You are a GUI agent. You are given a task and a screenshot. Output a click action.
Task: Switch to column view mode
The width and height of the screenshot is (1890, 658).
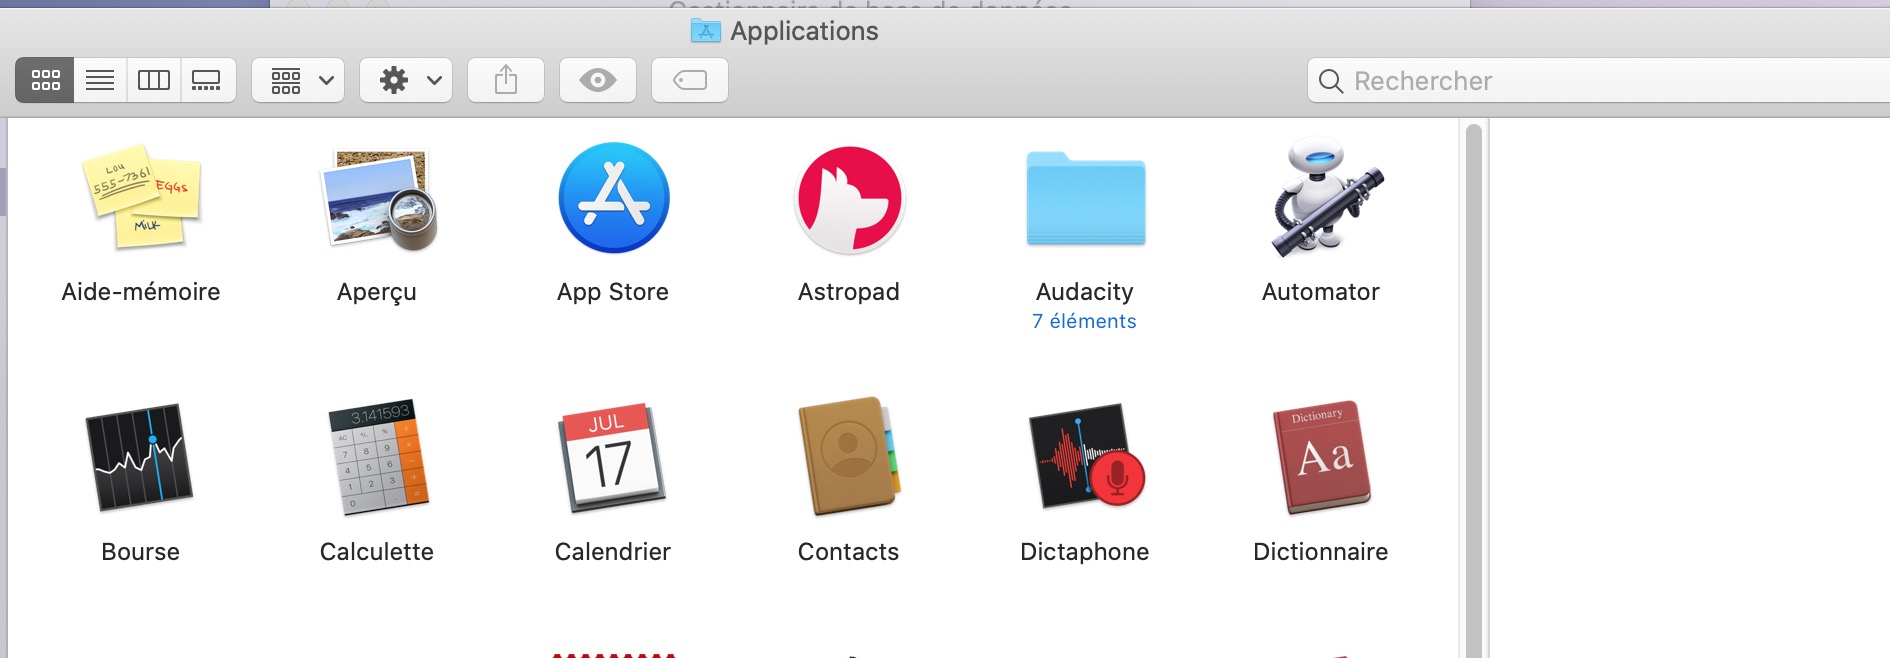coord(154,80)
